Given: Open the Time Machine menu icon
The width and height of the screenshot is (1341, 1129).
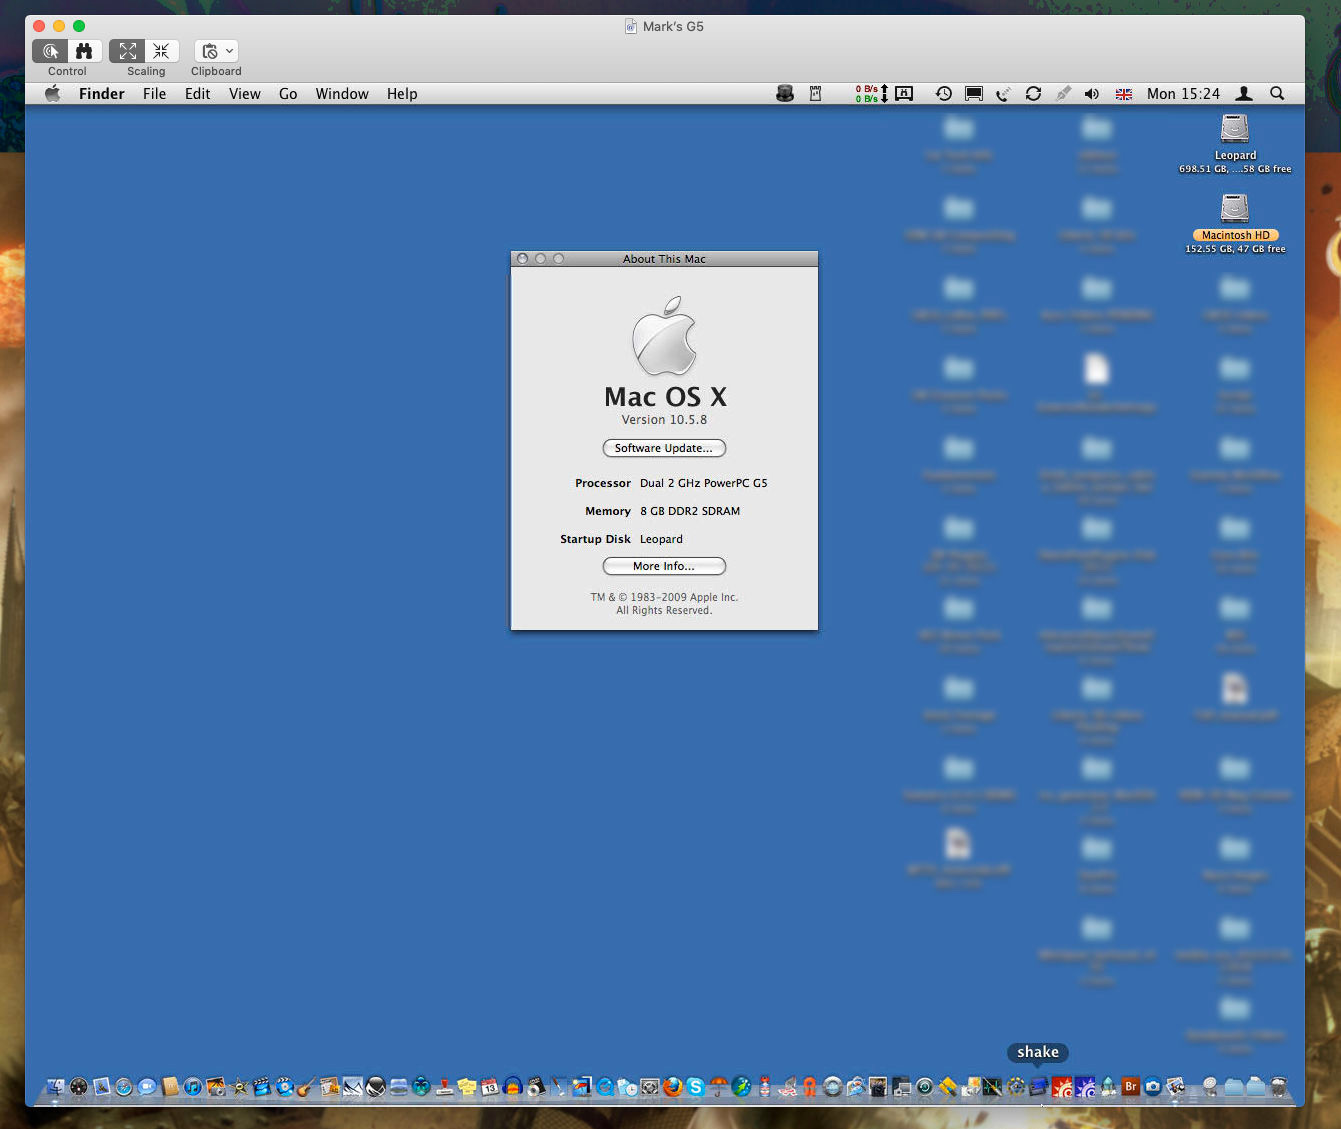Looking at the screenshot, I should [x=943, y=93].
